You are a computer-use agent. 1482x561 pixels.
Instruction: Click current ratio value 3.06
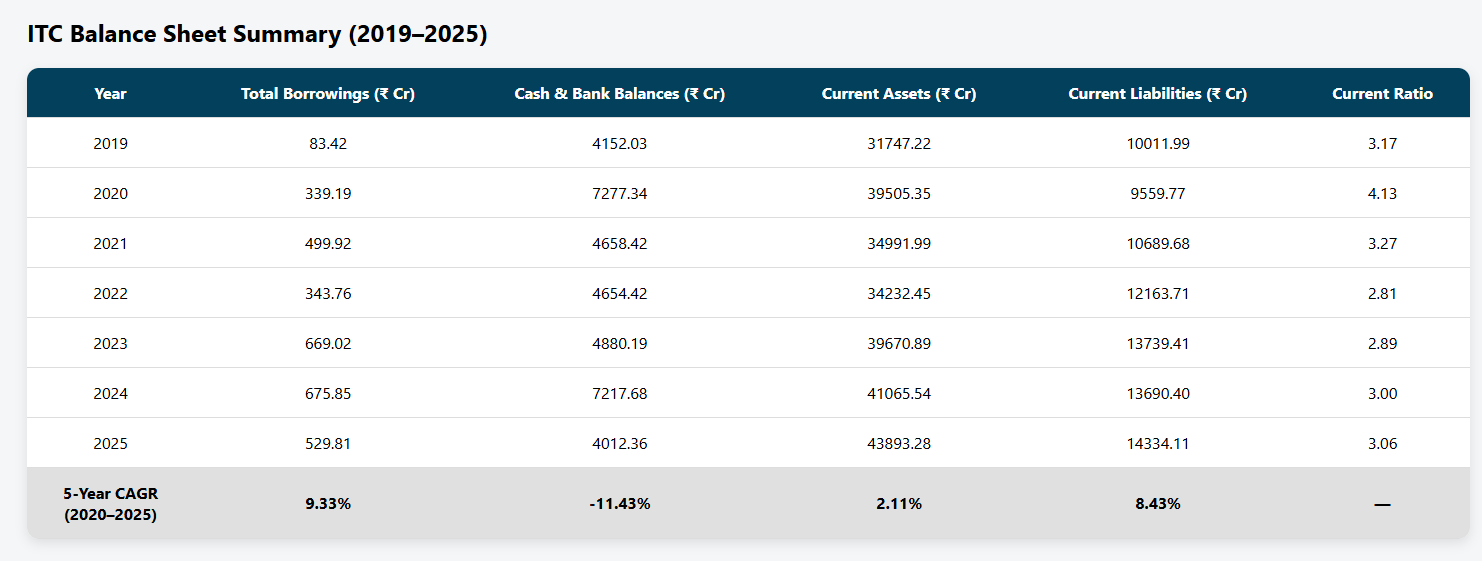coord(1382,443)
